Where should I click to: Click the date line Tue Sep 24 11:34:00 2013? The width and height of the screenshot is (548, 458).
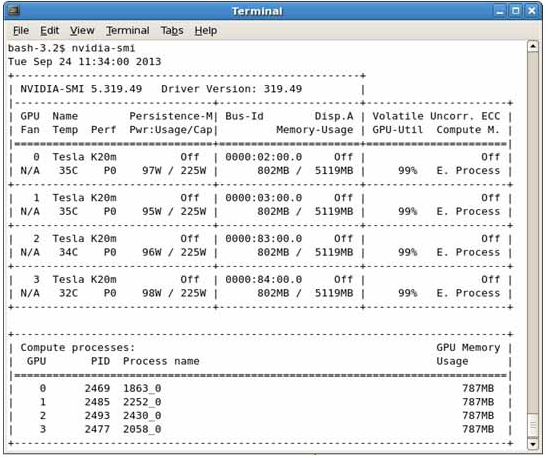tap(84, 62)
